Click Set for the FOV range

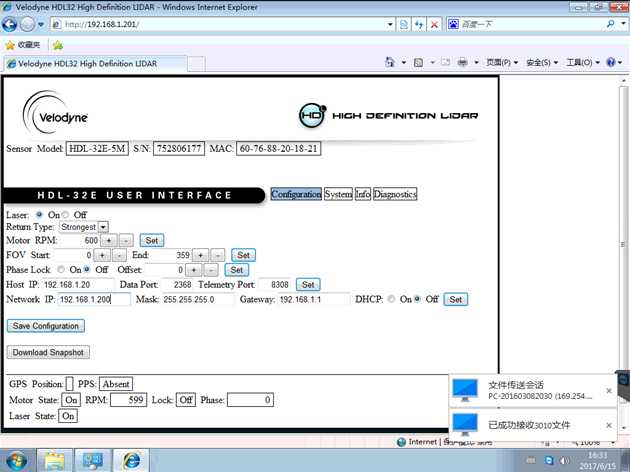click(243, 255)
